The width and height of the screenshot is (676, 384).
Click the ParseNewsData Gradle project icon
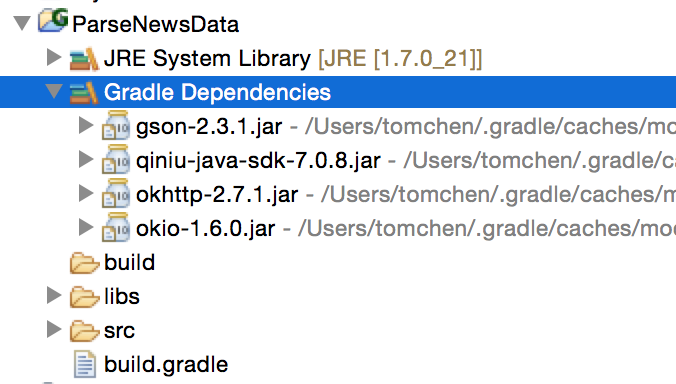click(53, 20)
